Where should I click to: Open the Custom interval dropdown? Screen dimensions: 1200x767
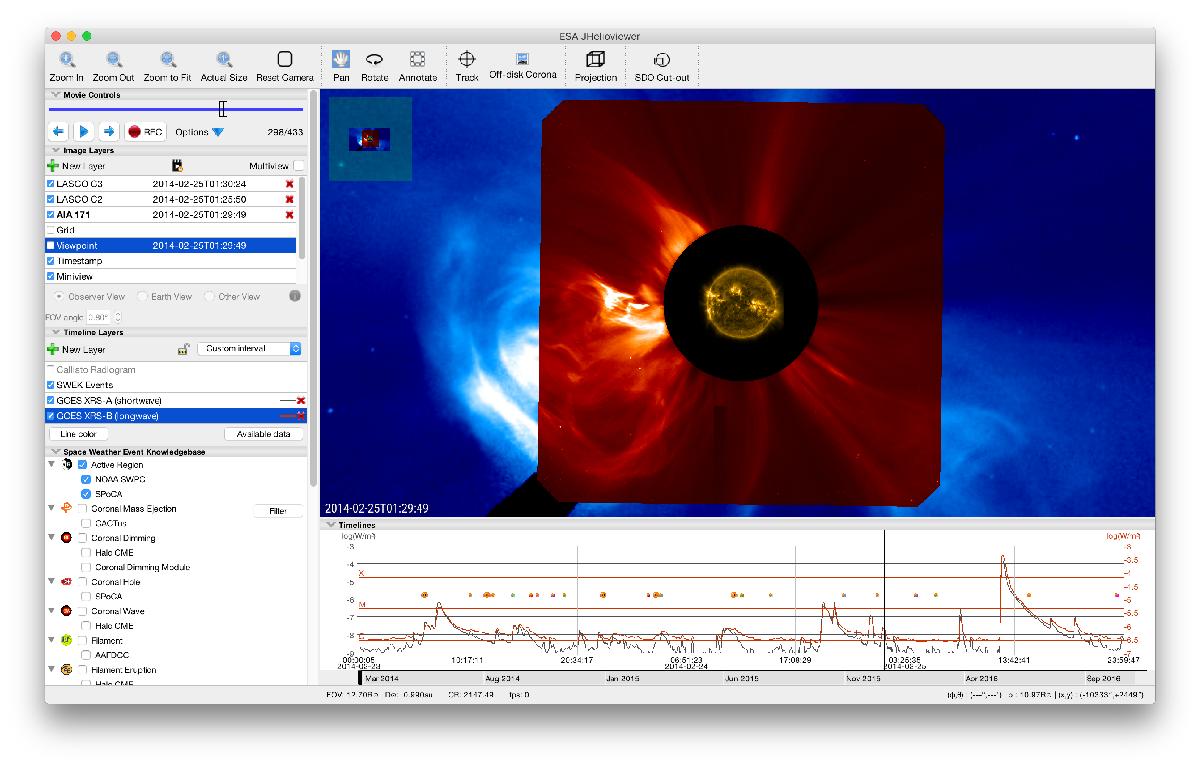coord(248,349)
